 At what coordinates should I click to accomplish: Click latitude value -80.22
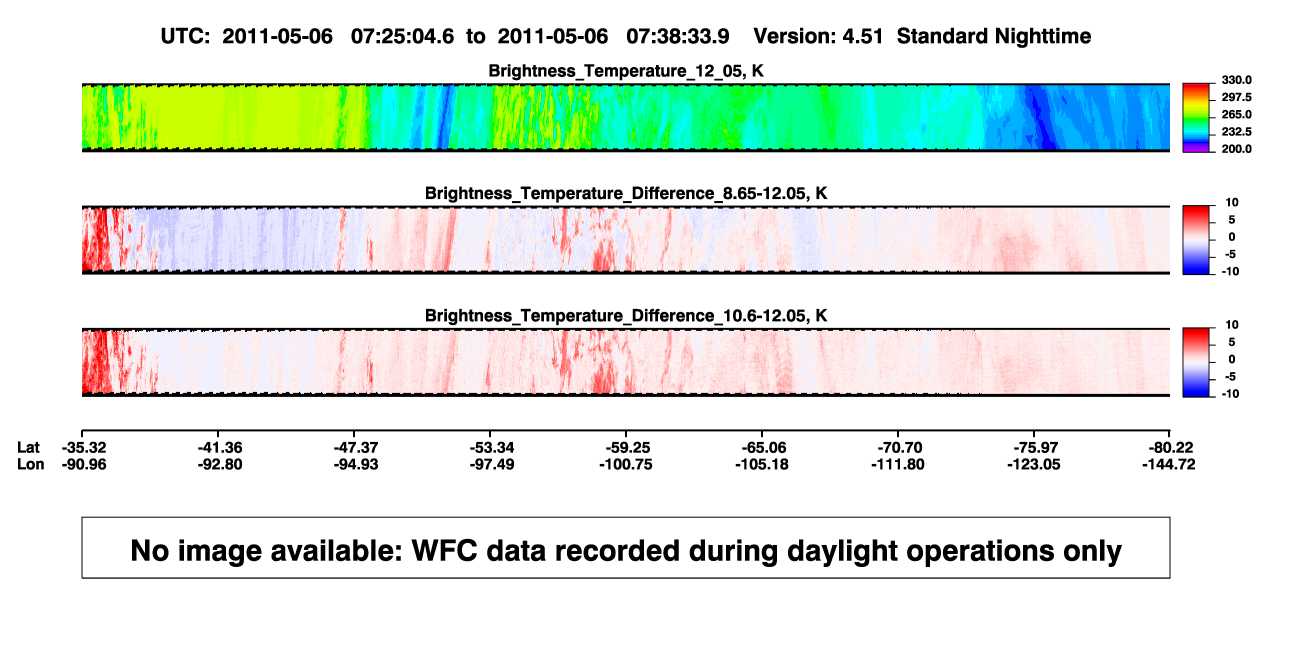pos(1170,447)
